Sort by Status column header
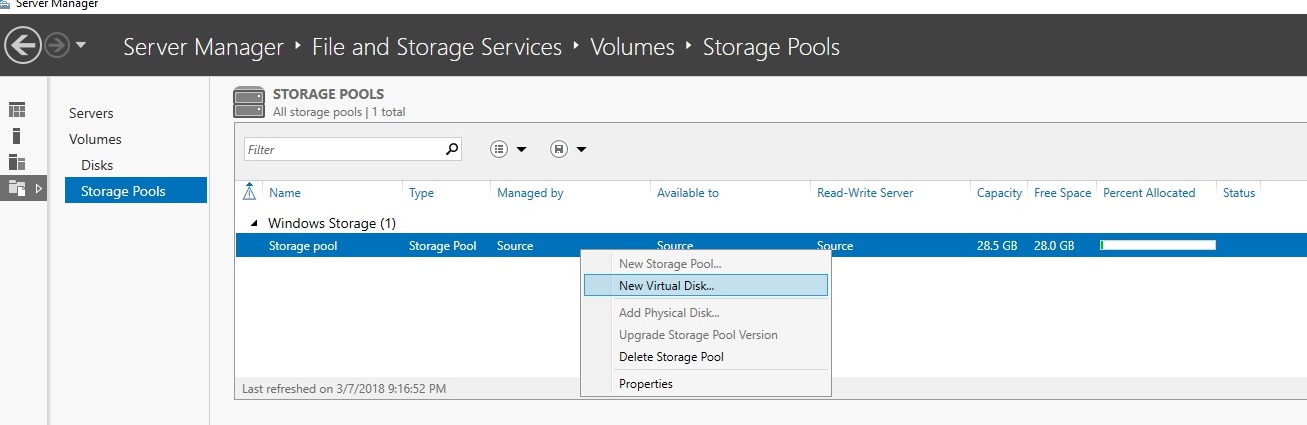The height and width of the screenshot is (425, 1307). tap(1239, 193)
